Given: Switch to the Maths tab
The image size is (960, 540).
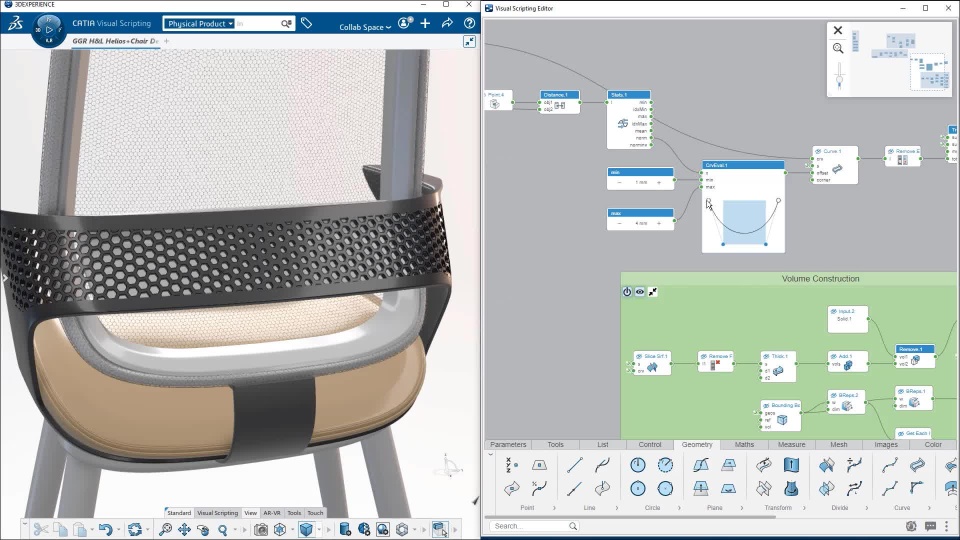Looking at the screenshot, I should [744, 444].
